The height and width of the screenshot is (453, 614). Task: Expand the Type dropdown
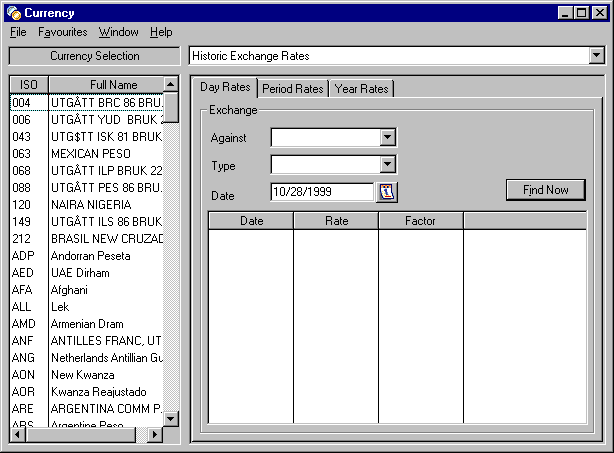[388, 165]
